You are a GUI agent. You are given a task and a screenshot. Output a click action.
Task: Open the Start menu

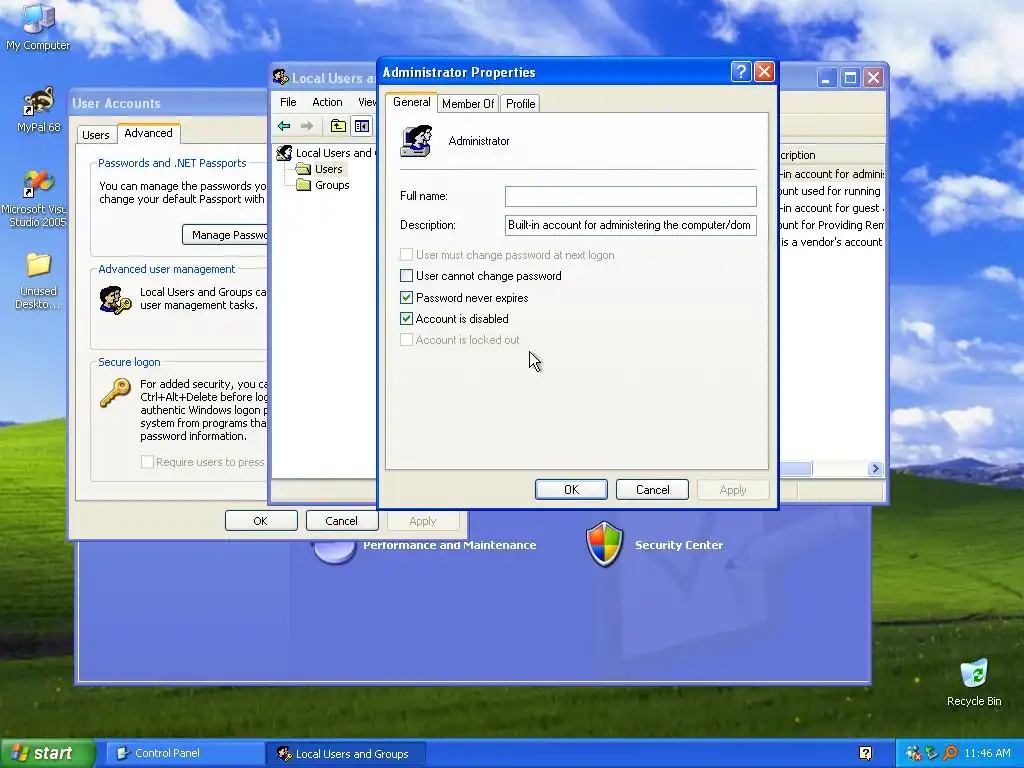(47, 754)
